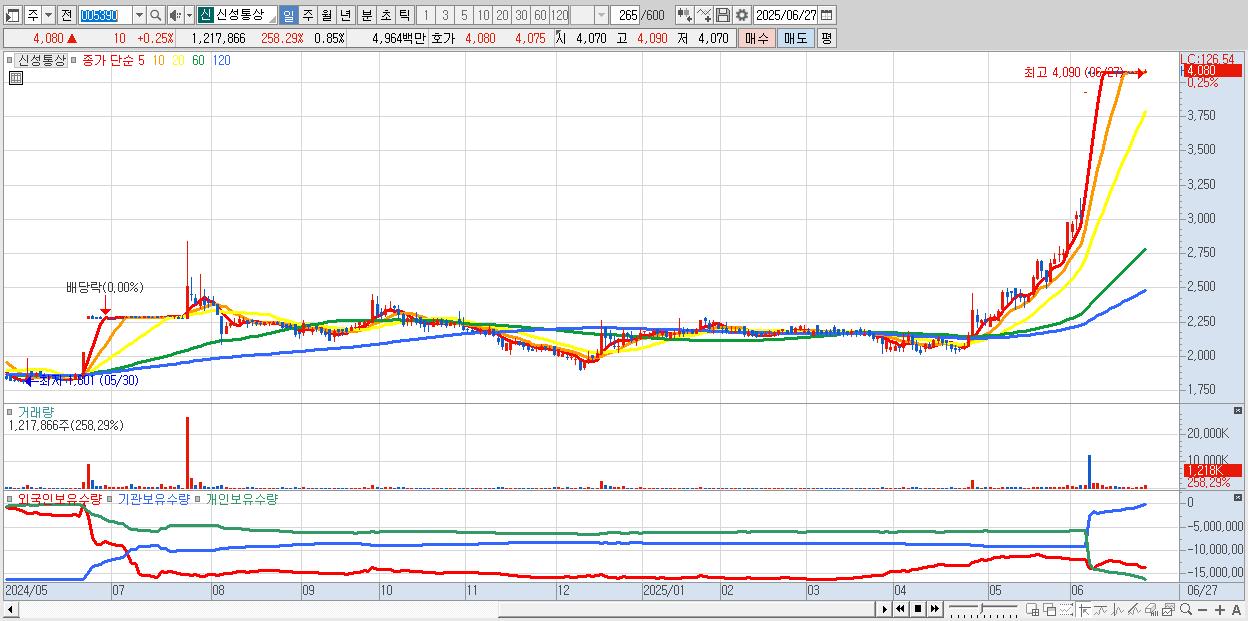The image size is (1248, 621).
Task: Set interval to 30
Action: tap(521, 15)
